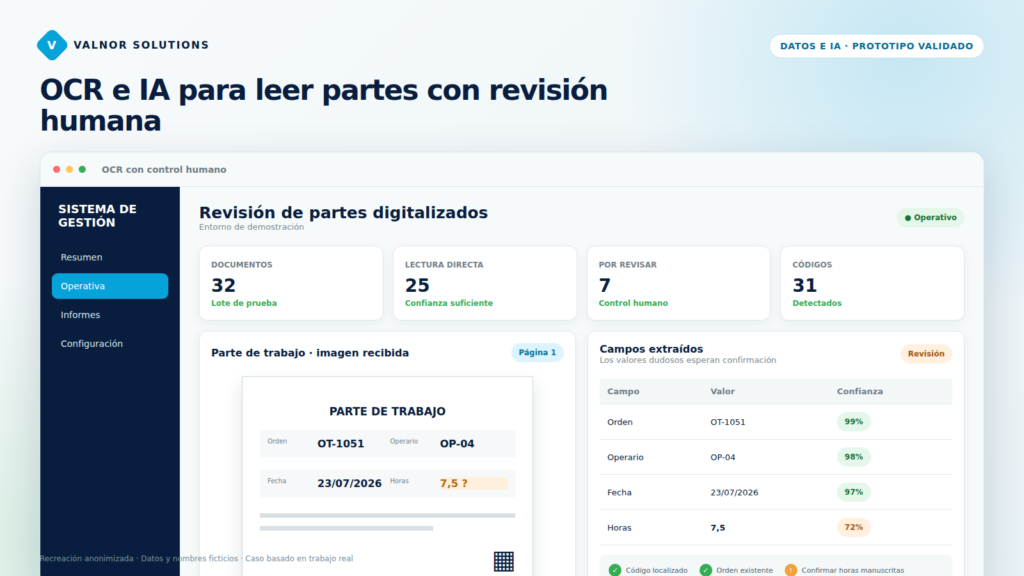Click the 99% confidence badge
This screenshot has width=1024, height=576.
[x=854, y=422]
